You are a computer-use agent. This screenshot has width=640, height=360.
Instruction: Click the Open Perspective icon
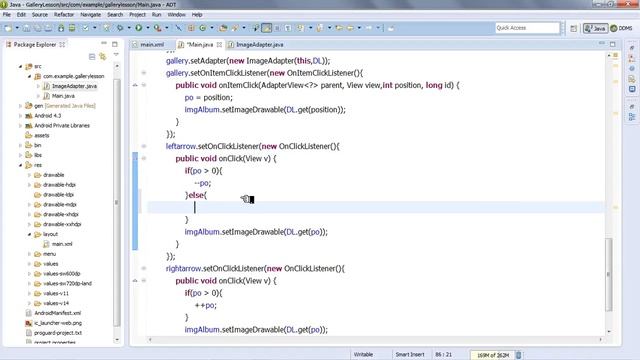pyautogui.click(x=573, y=28)
